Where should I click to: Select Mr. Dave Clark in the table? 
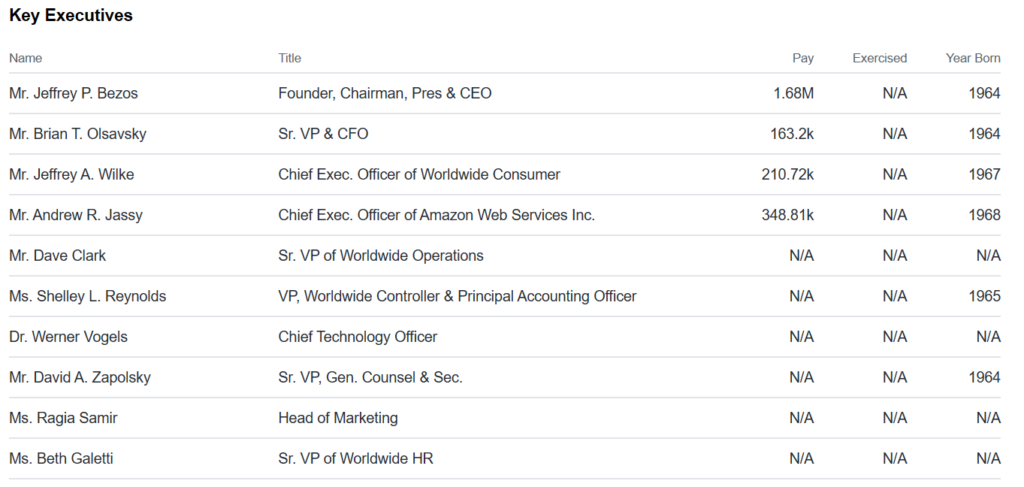point(57,255)
